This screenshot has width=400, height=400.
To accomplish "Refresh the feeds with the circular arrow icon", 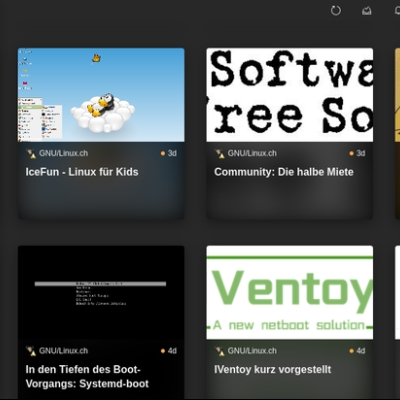I will coord(336,11).
